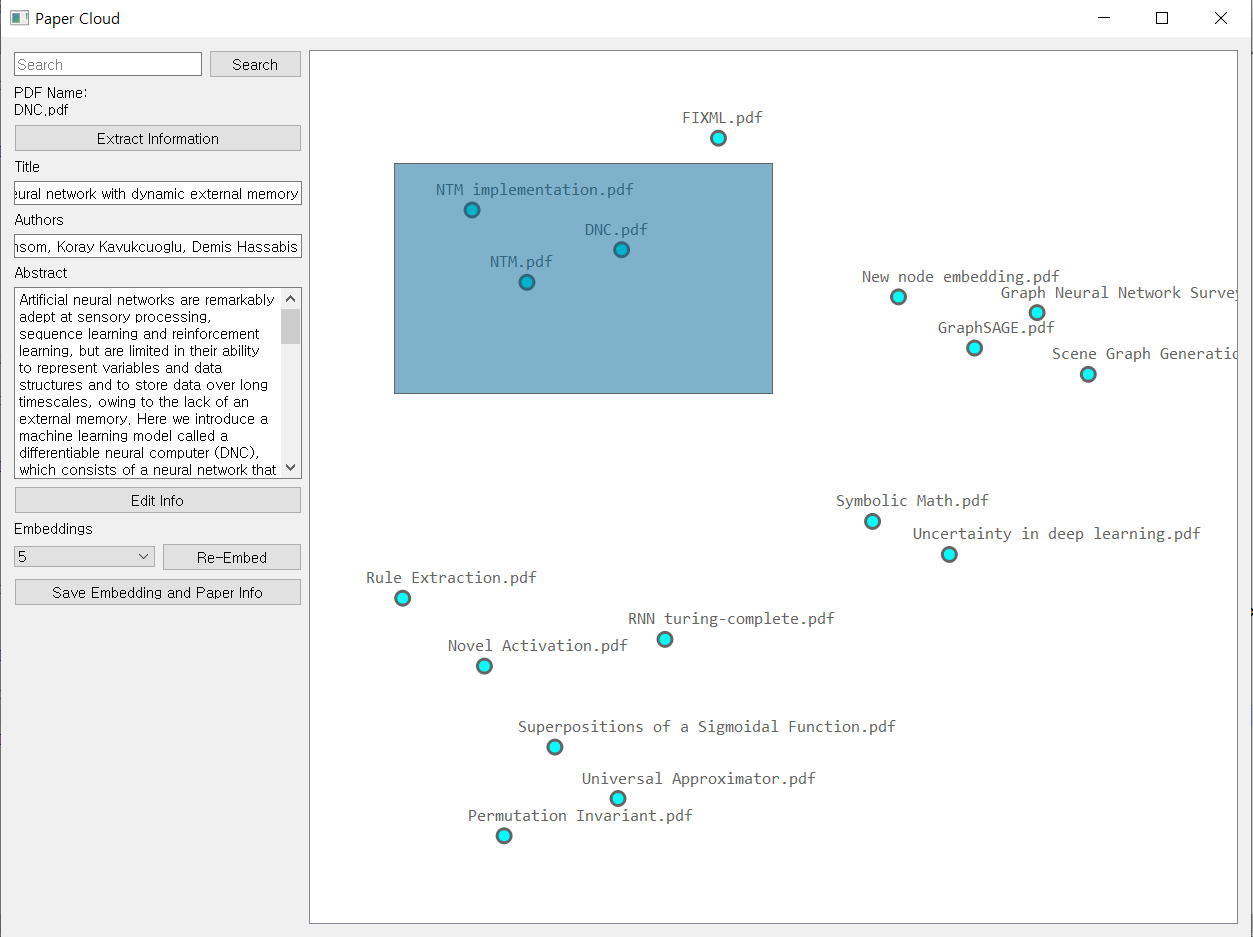Click the Novel Activation.pdf label

coord(538,645)
